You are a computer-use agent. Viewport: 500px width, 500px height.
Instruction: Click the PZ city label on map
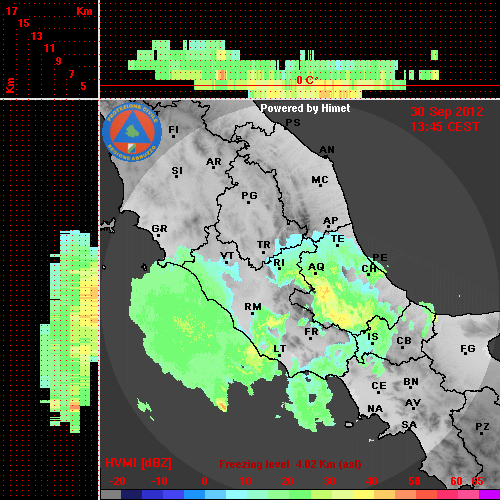[x=482, y=426]
